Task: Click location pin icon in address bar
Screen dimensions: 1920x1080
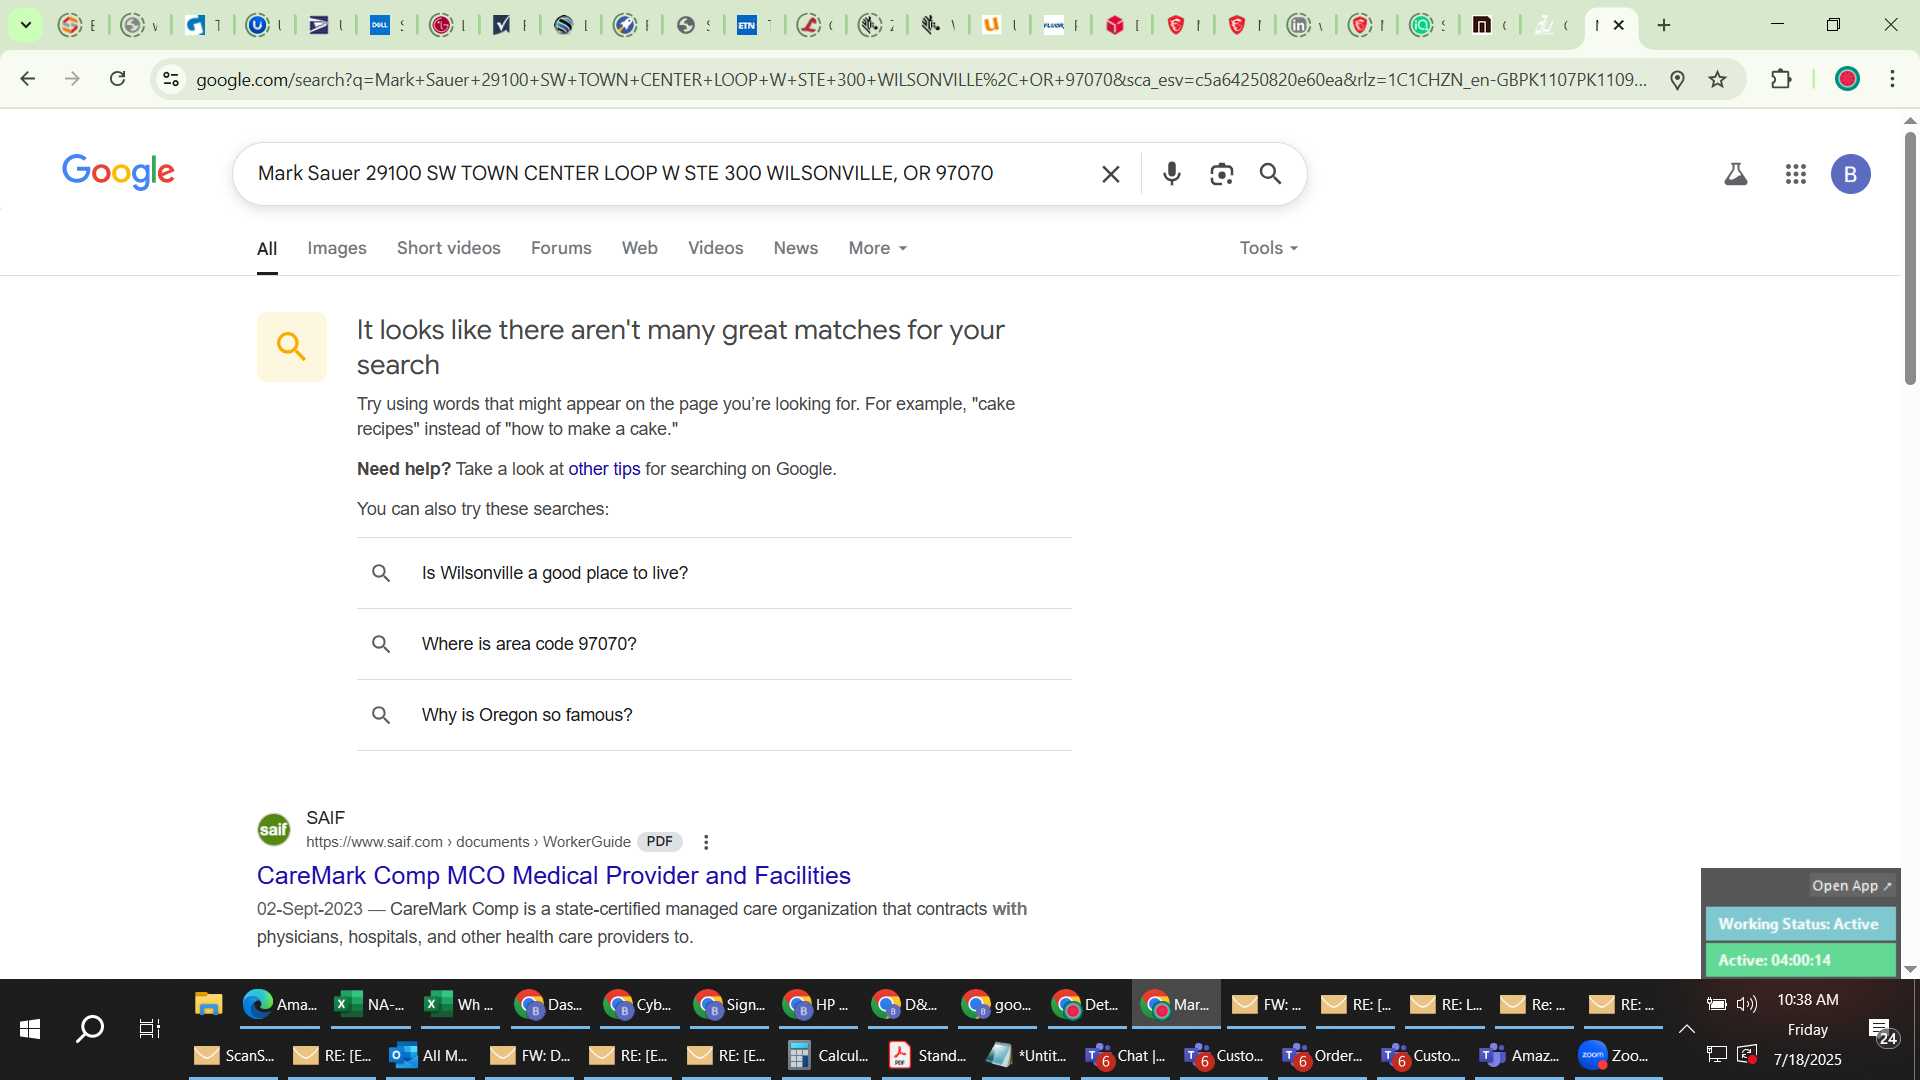Action: pyautogui.click(x=1677, y=79)
